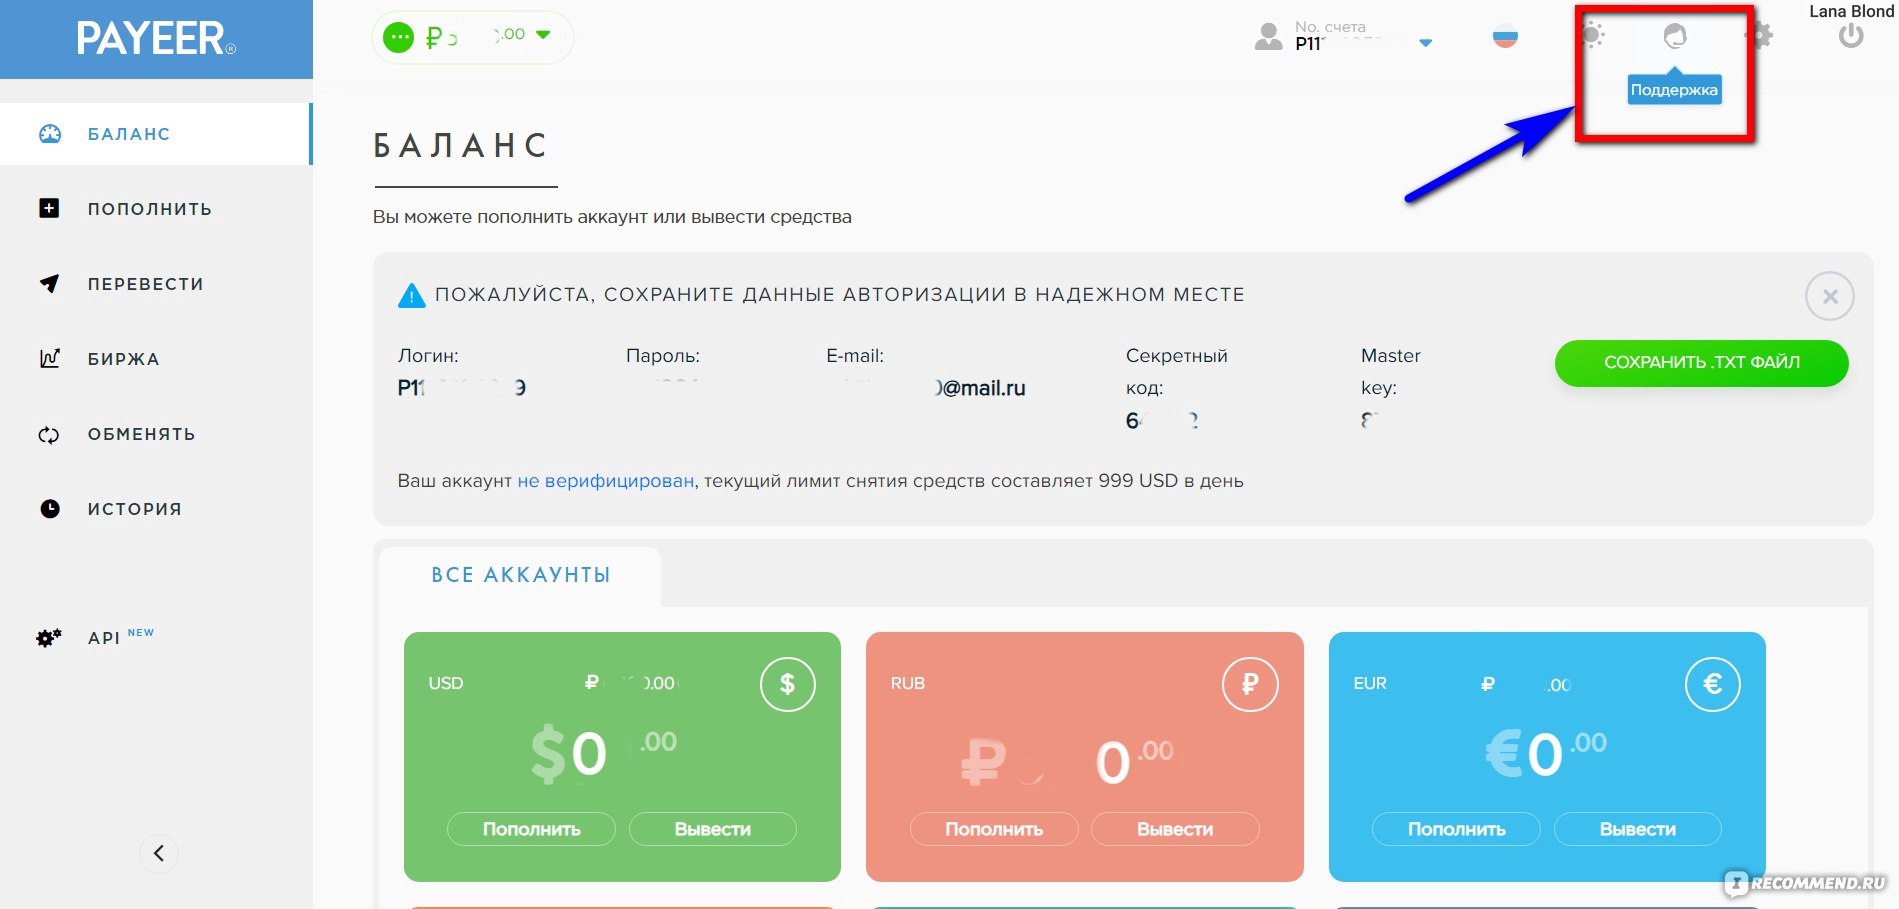Click the green dots balance icon

[x=398, y=38]
